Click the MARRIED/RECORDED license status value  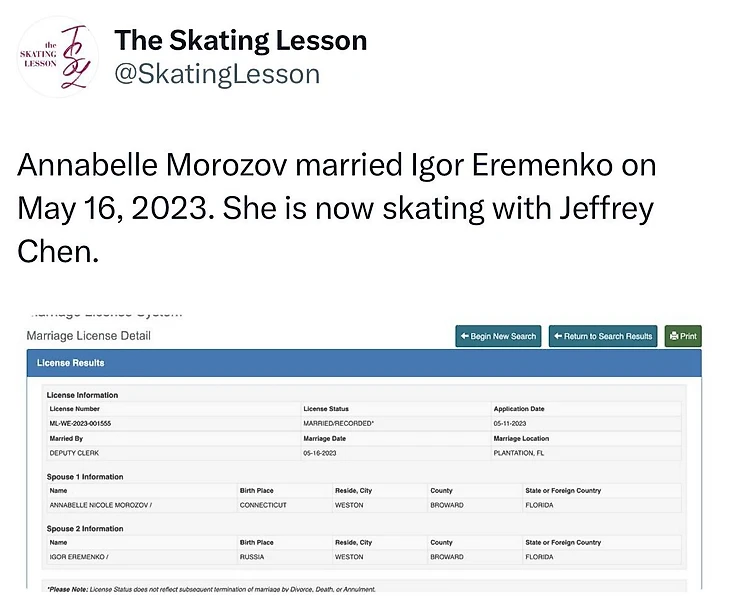pos(338,423)
